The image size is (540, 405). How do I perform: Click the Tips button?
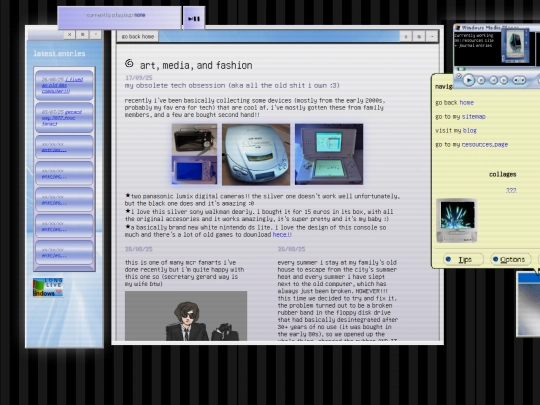coord(463,259)
